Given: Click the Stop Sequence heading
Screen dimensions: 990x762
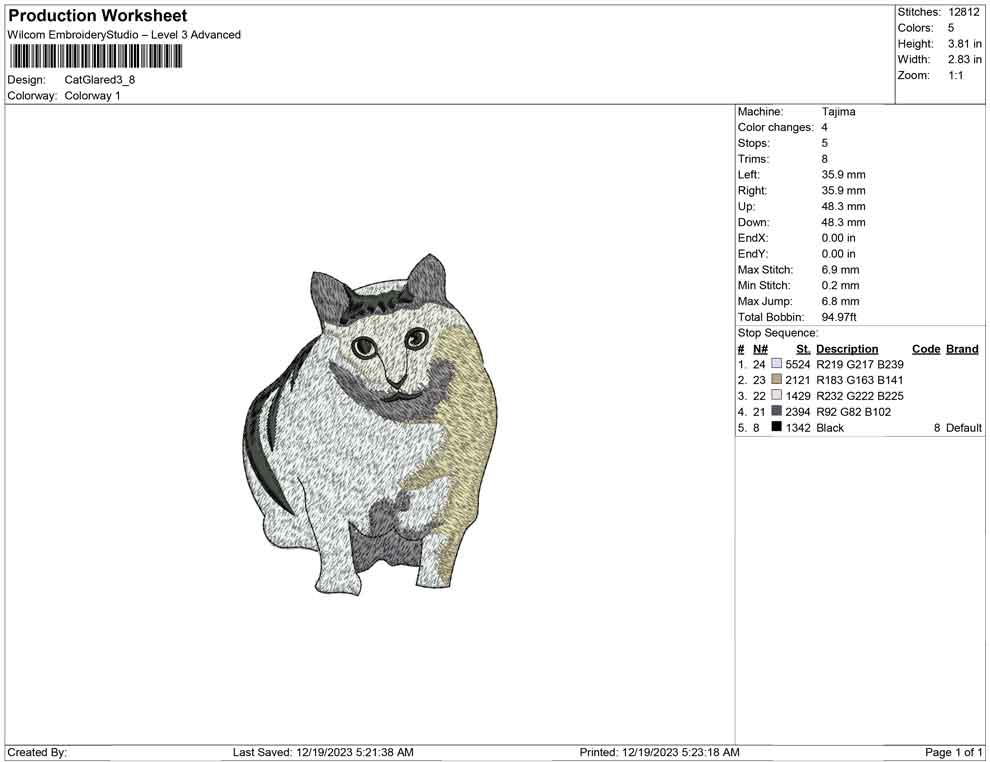Looking at the screenshot, I should [777, 332].
